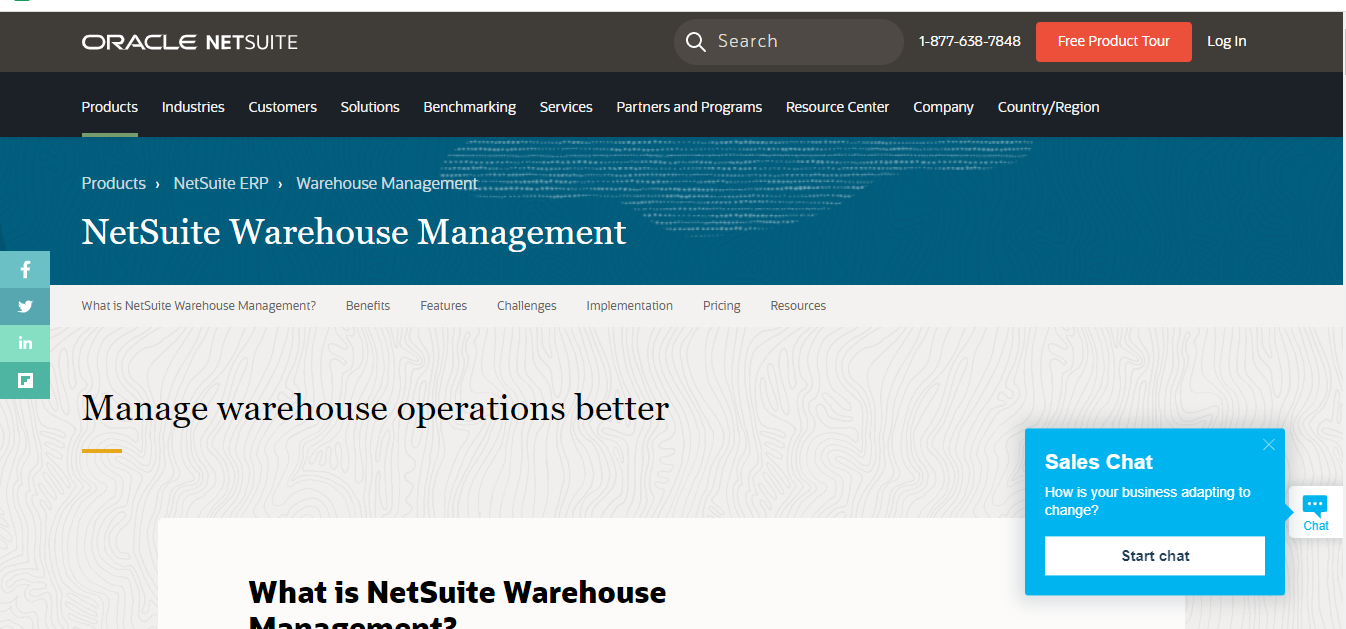Open the Country/Region menu
Screen dimensions: 1346x629
1048,107
